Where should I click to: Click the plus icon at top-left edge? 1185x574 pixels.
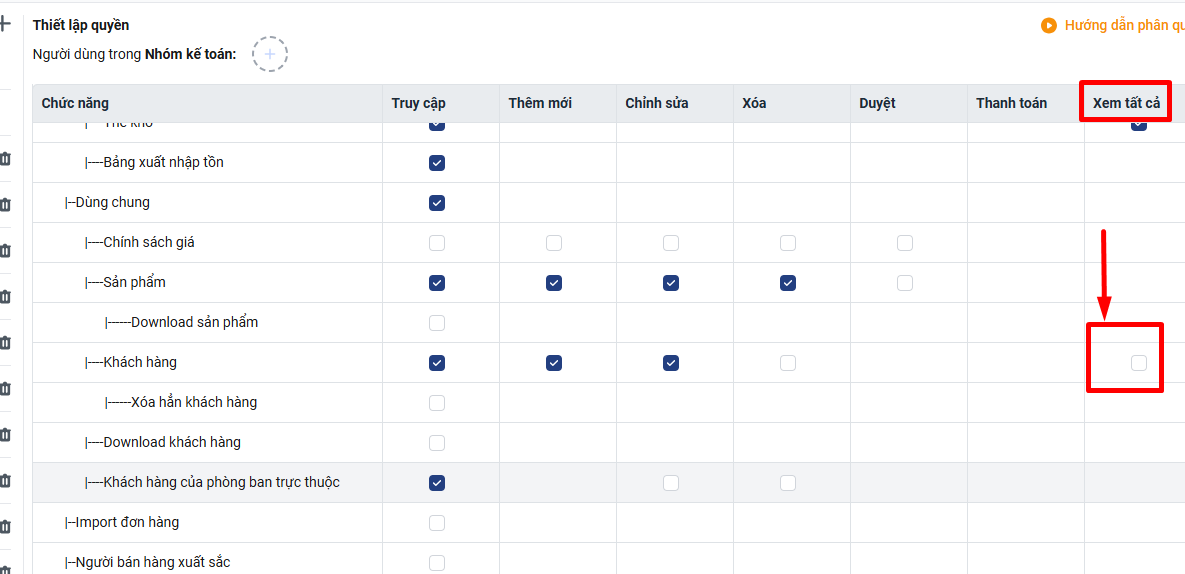[4, 23]
